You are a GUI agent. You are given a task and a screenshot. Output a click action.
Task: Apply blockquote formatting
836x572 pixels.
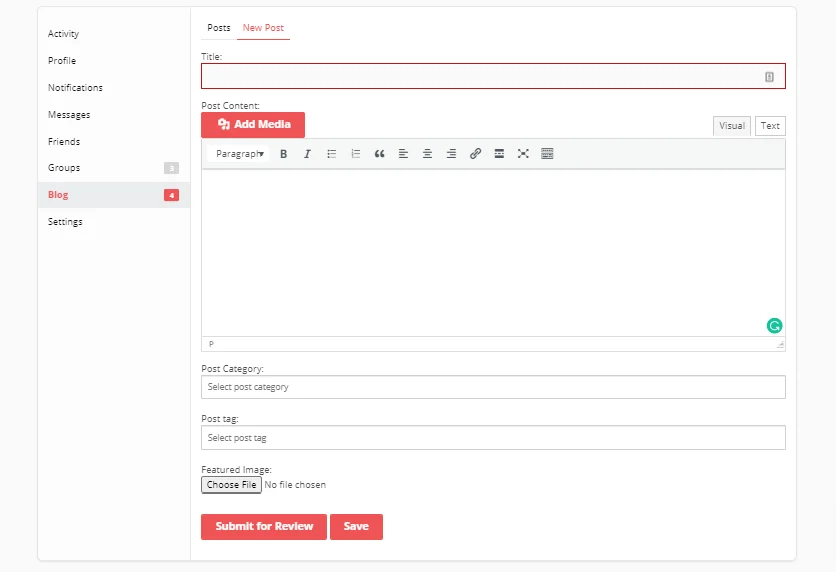click(x=379, y=154)
